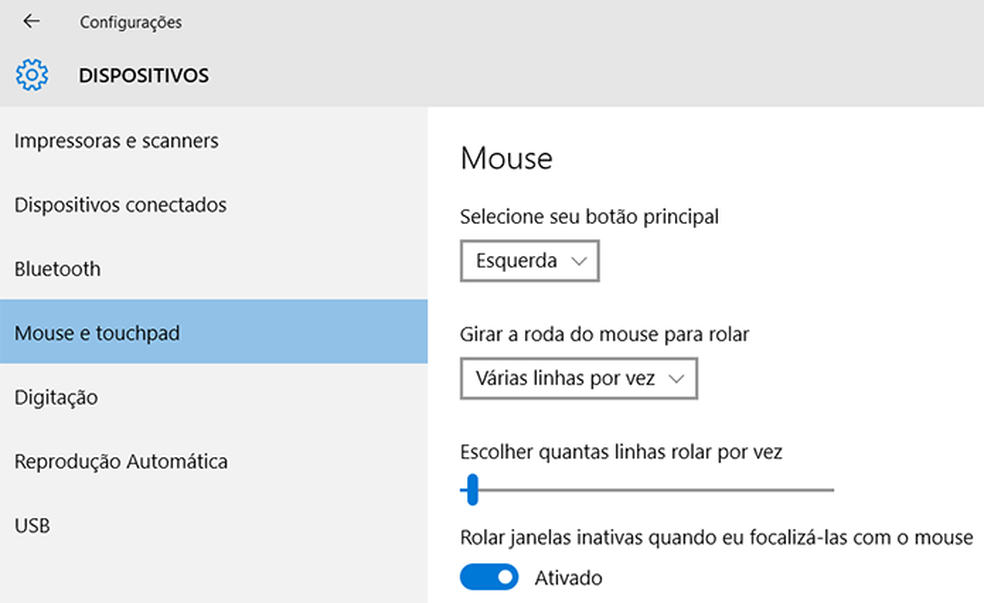
Task: Select the Mouse e touchpad entry
Action: pos(97,333)
